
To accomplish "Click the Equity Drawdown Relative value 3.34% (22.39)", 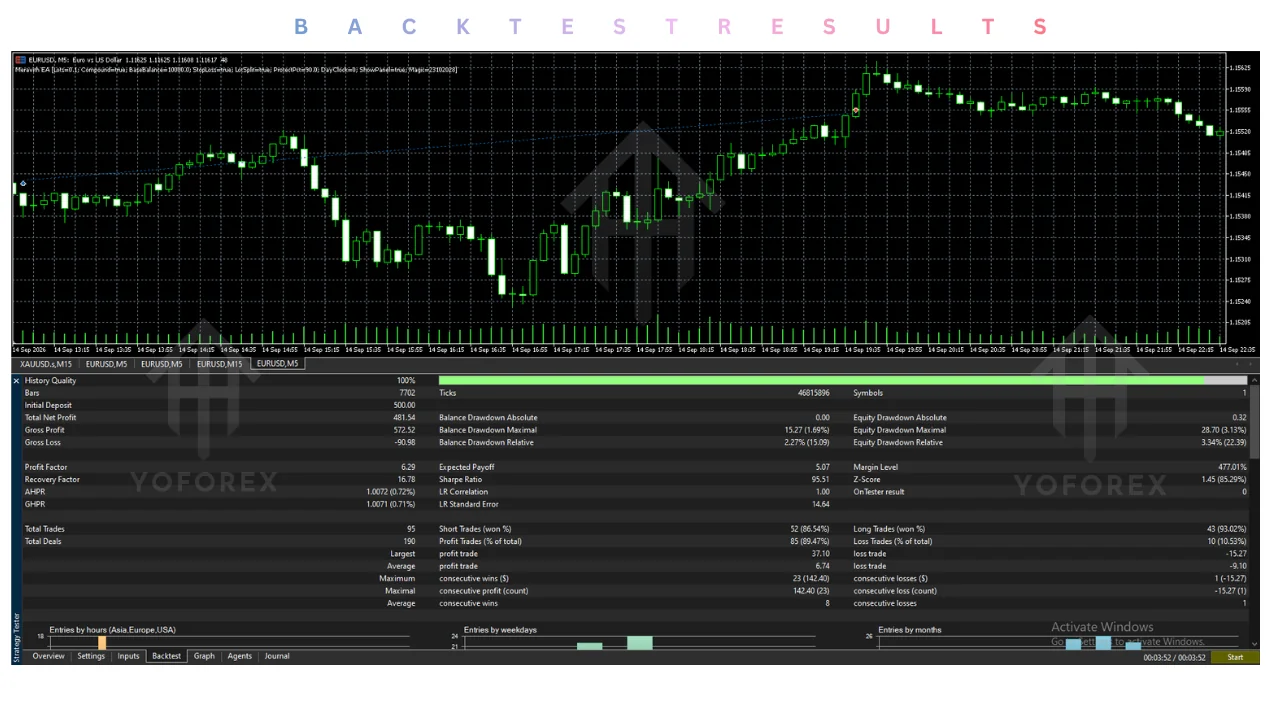I will pyautogui.click(x=1223, y=442).
